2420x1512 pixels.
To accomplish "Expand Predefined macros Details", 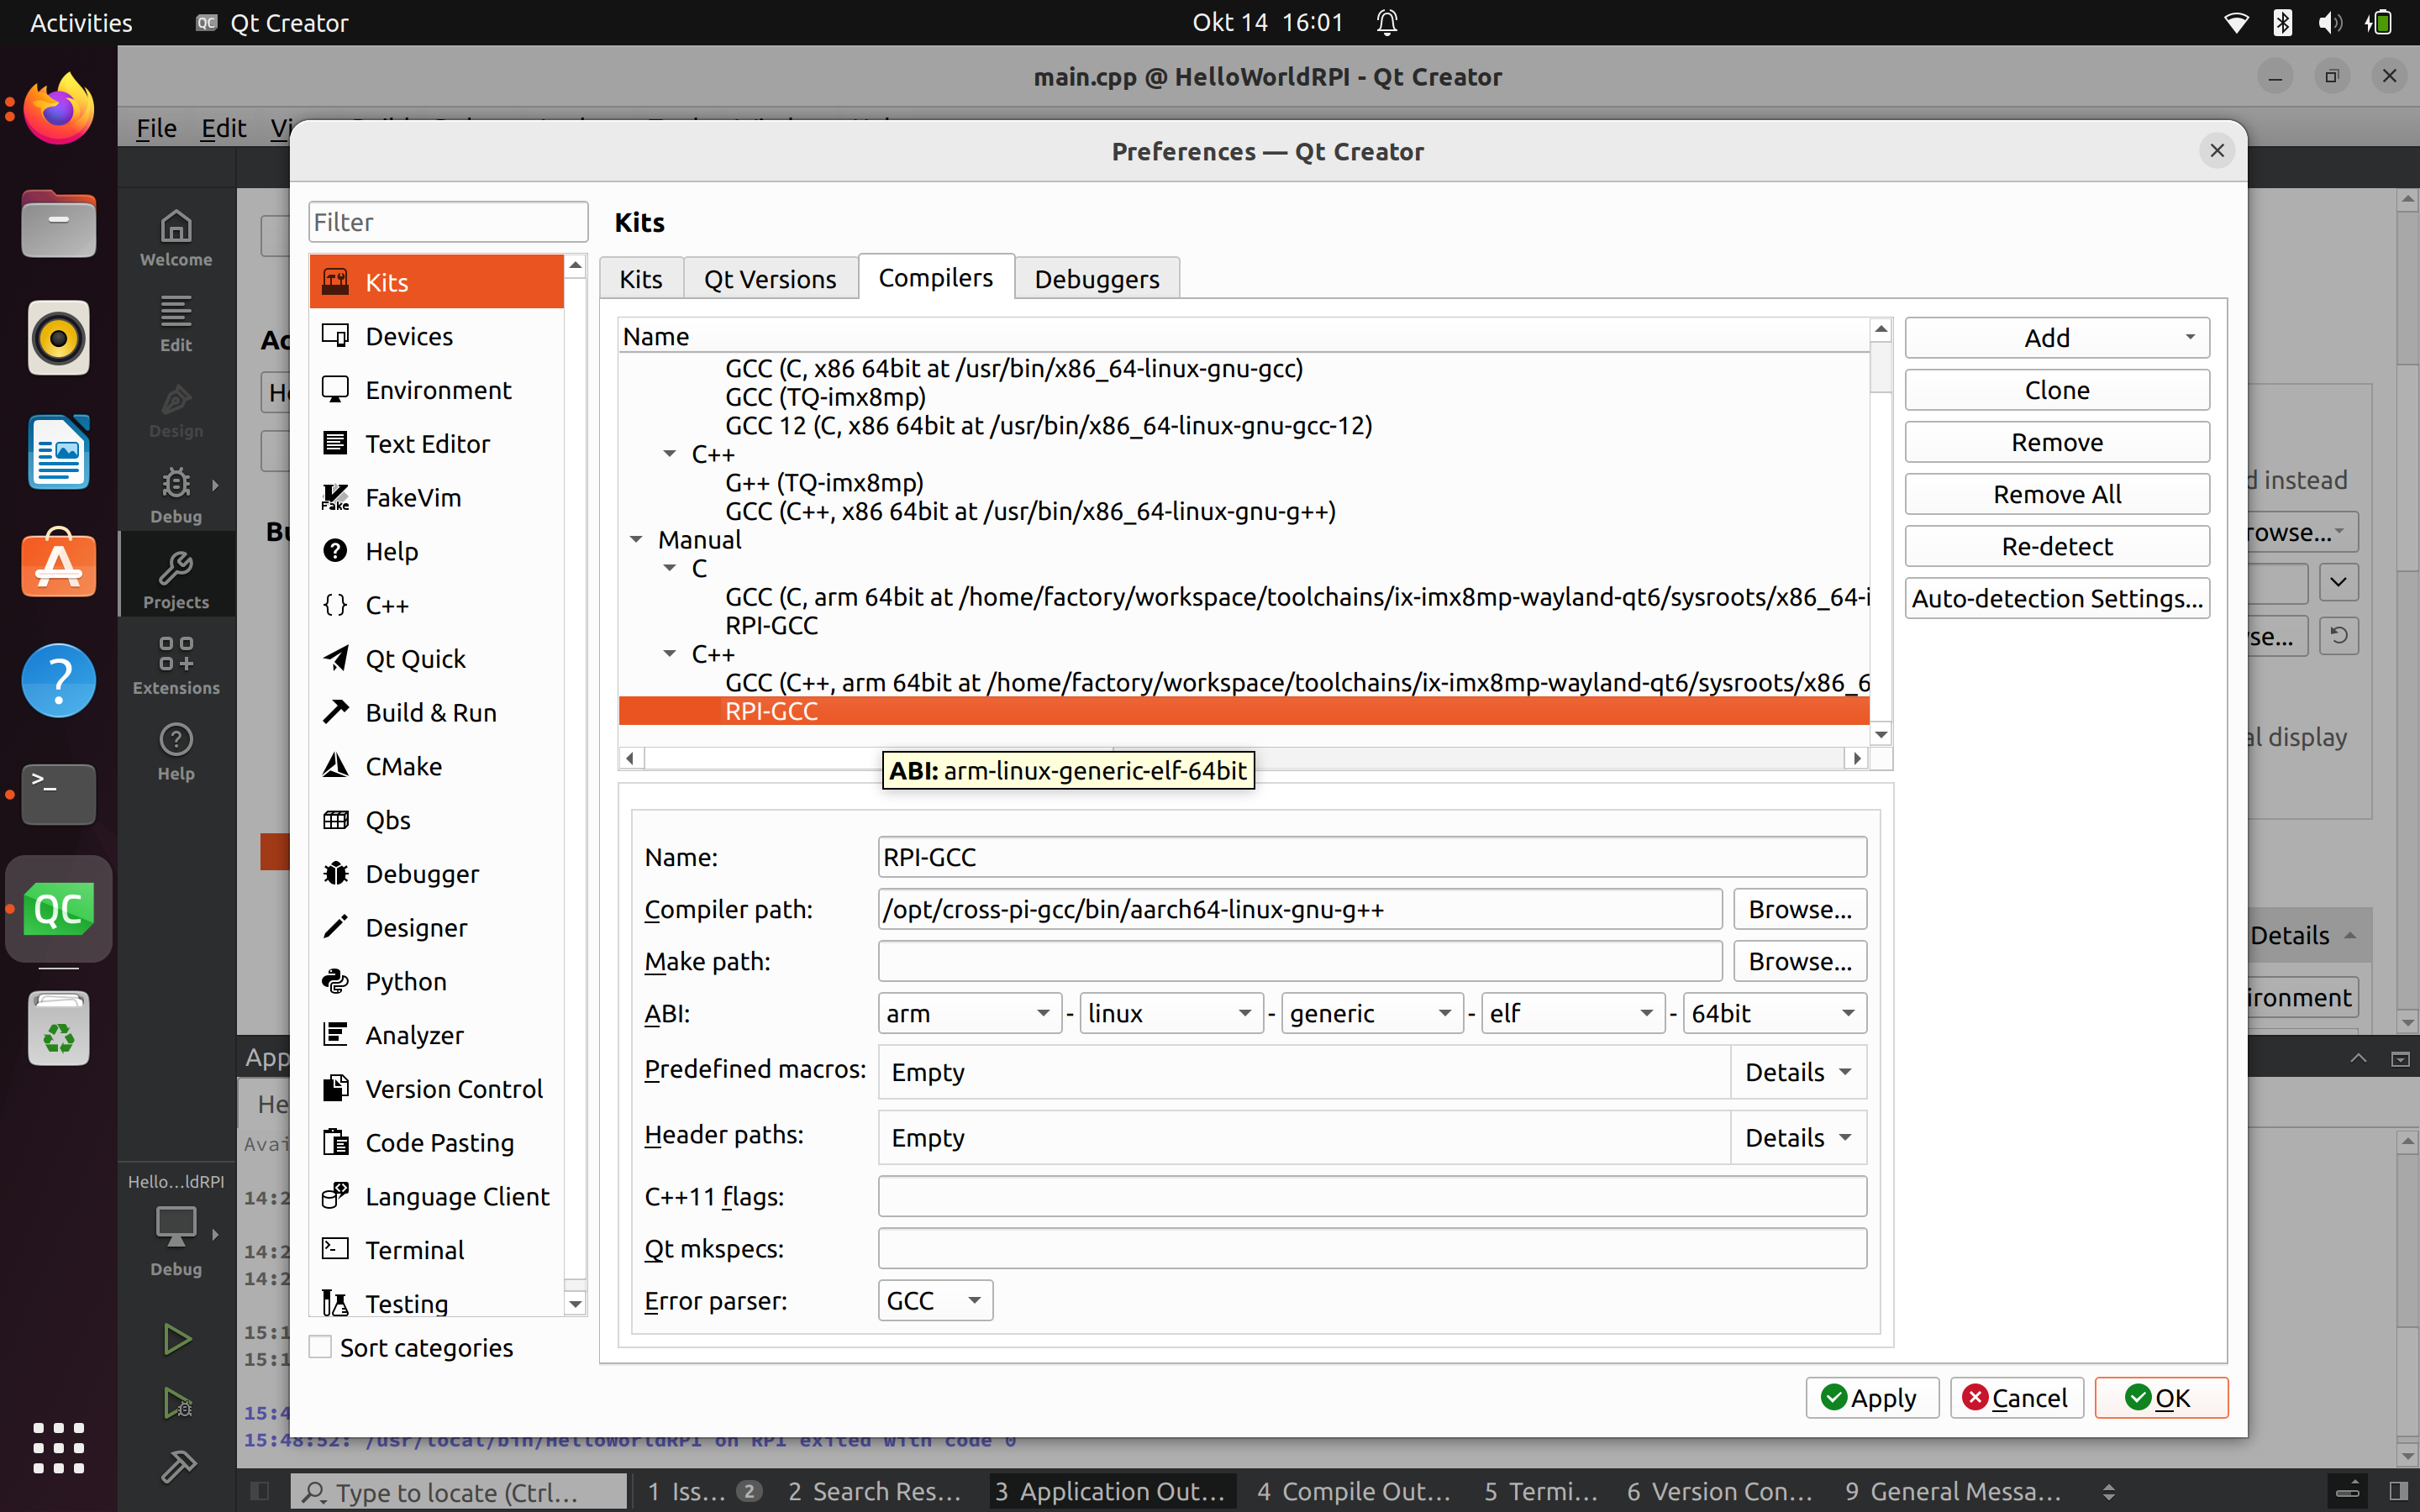I will 1798,1072.
